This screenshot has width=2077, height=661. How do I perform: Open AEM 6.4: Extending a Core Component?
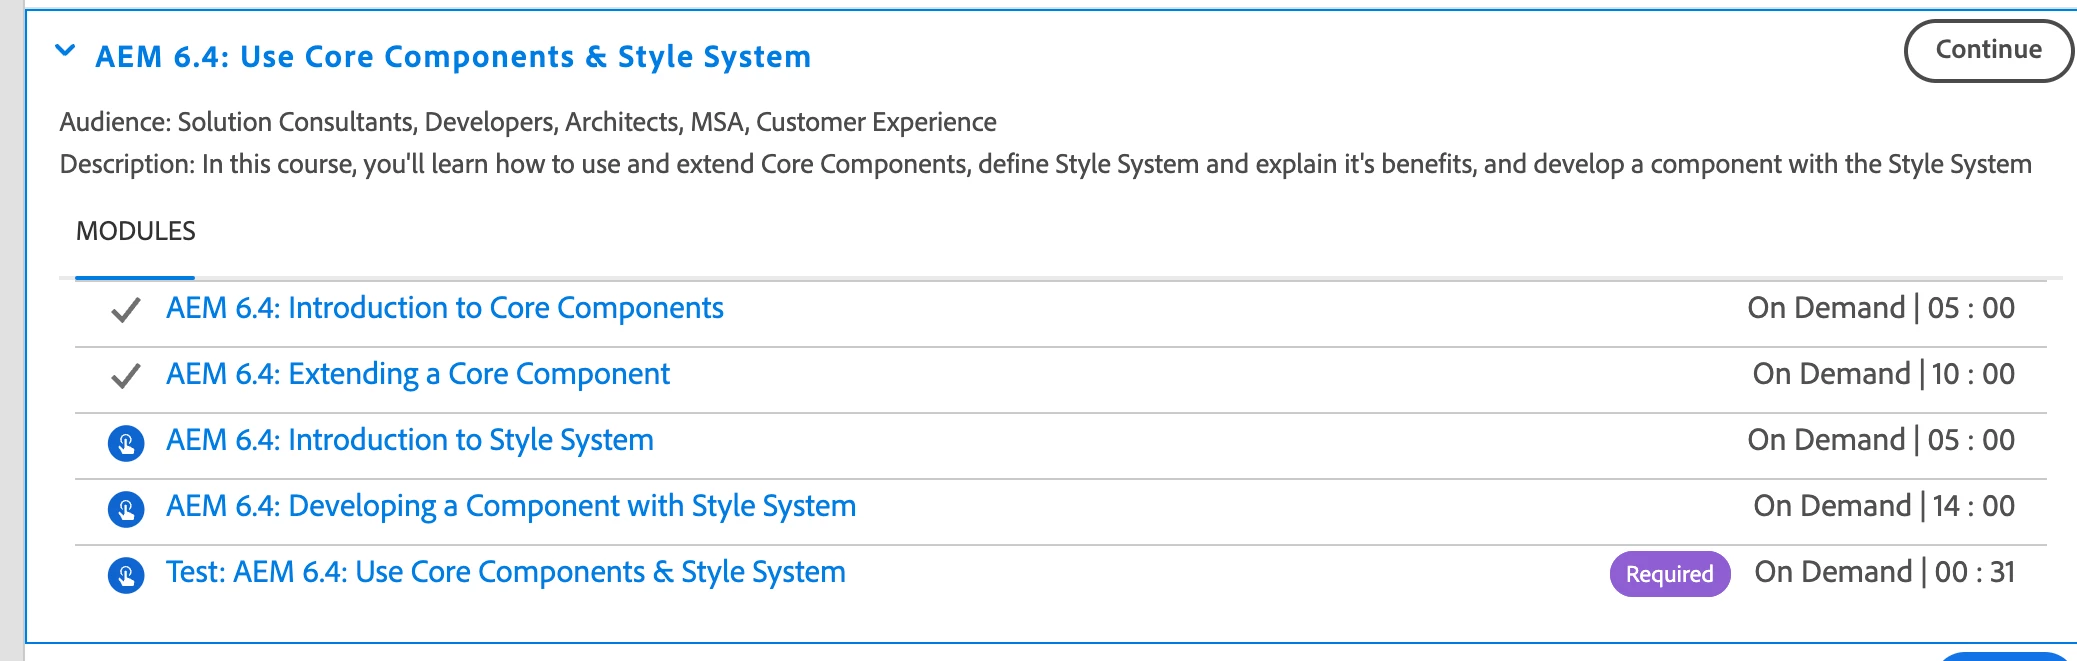(418, 374)
